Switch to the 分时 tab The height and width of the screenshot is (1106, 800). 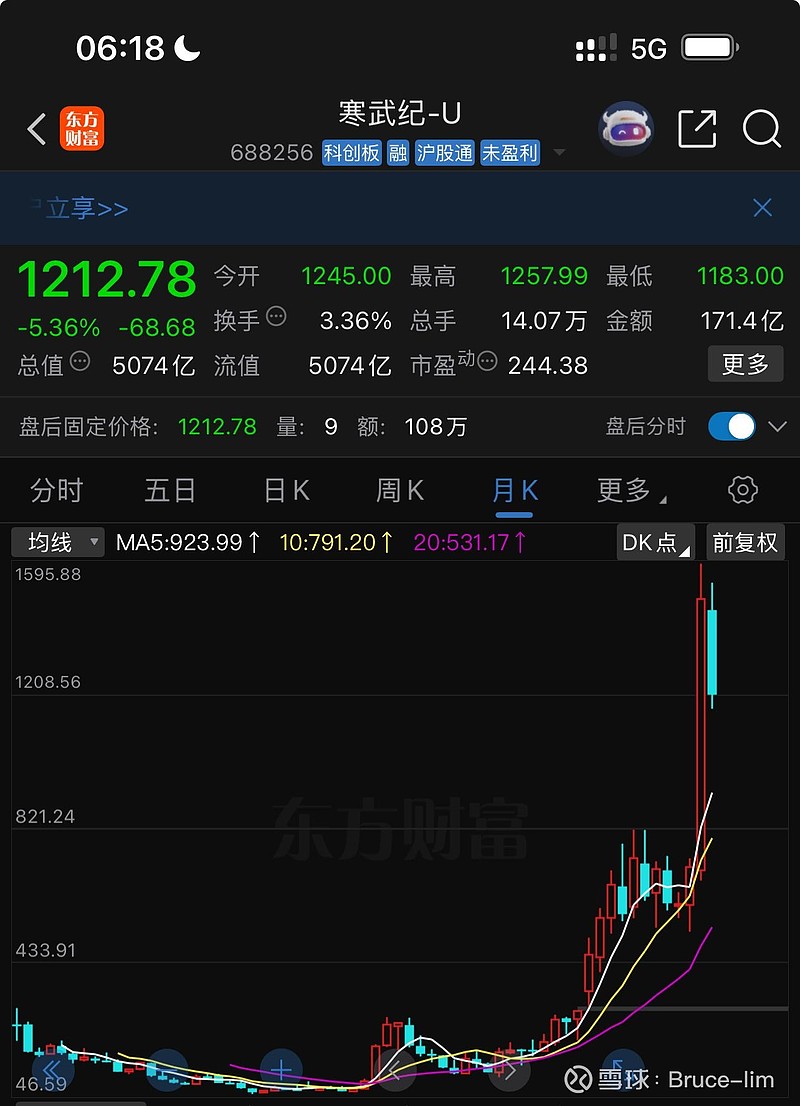56,490
